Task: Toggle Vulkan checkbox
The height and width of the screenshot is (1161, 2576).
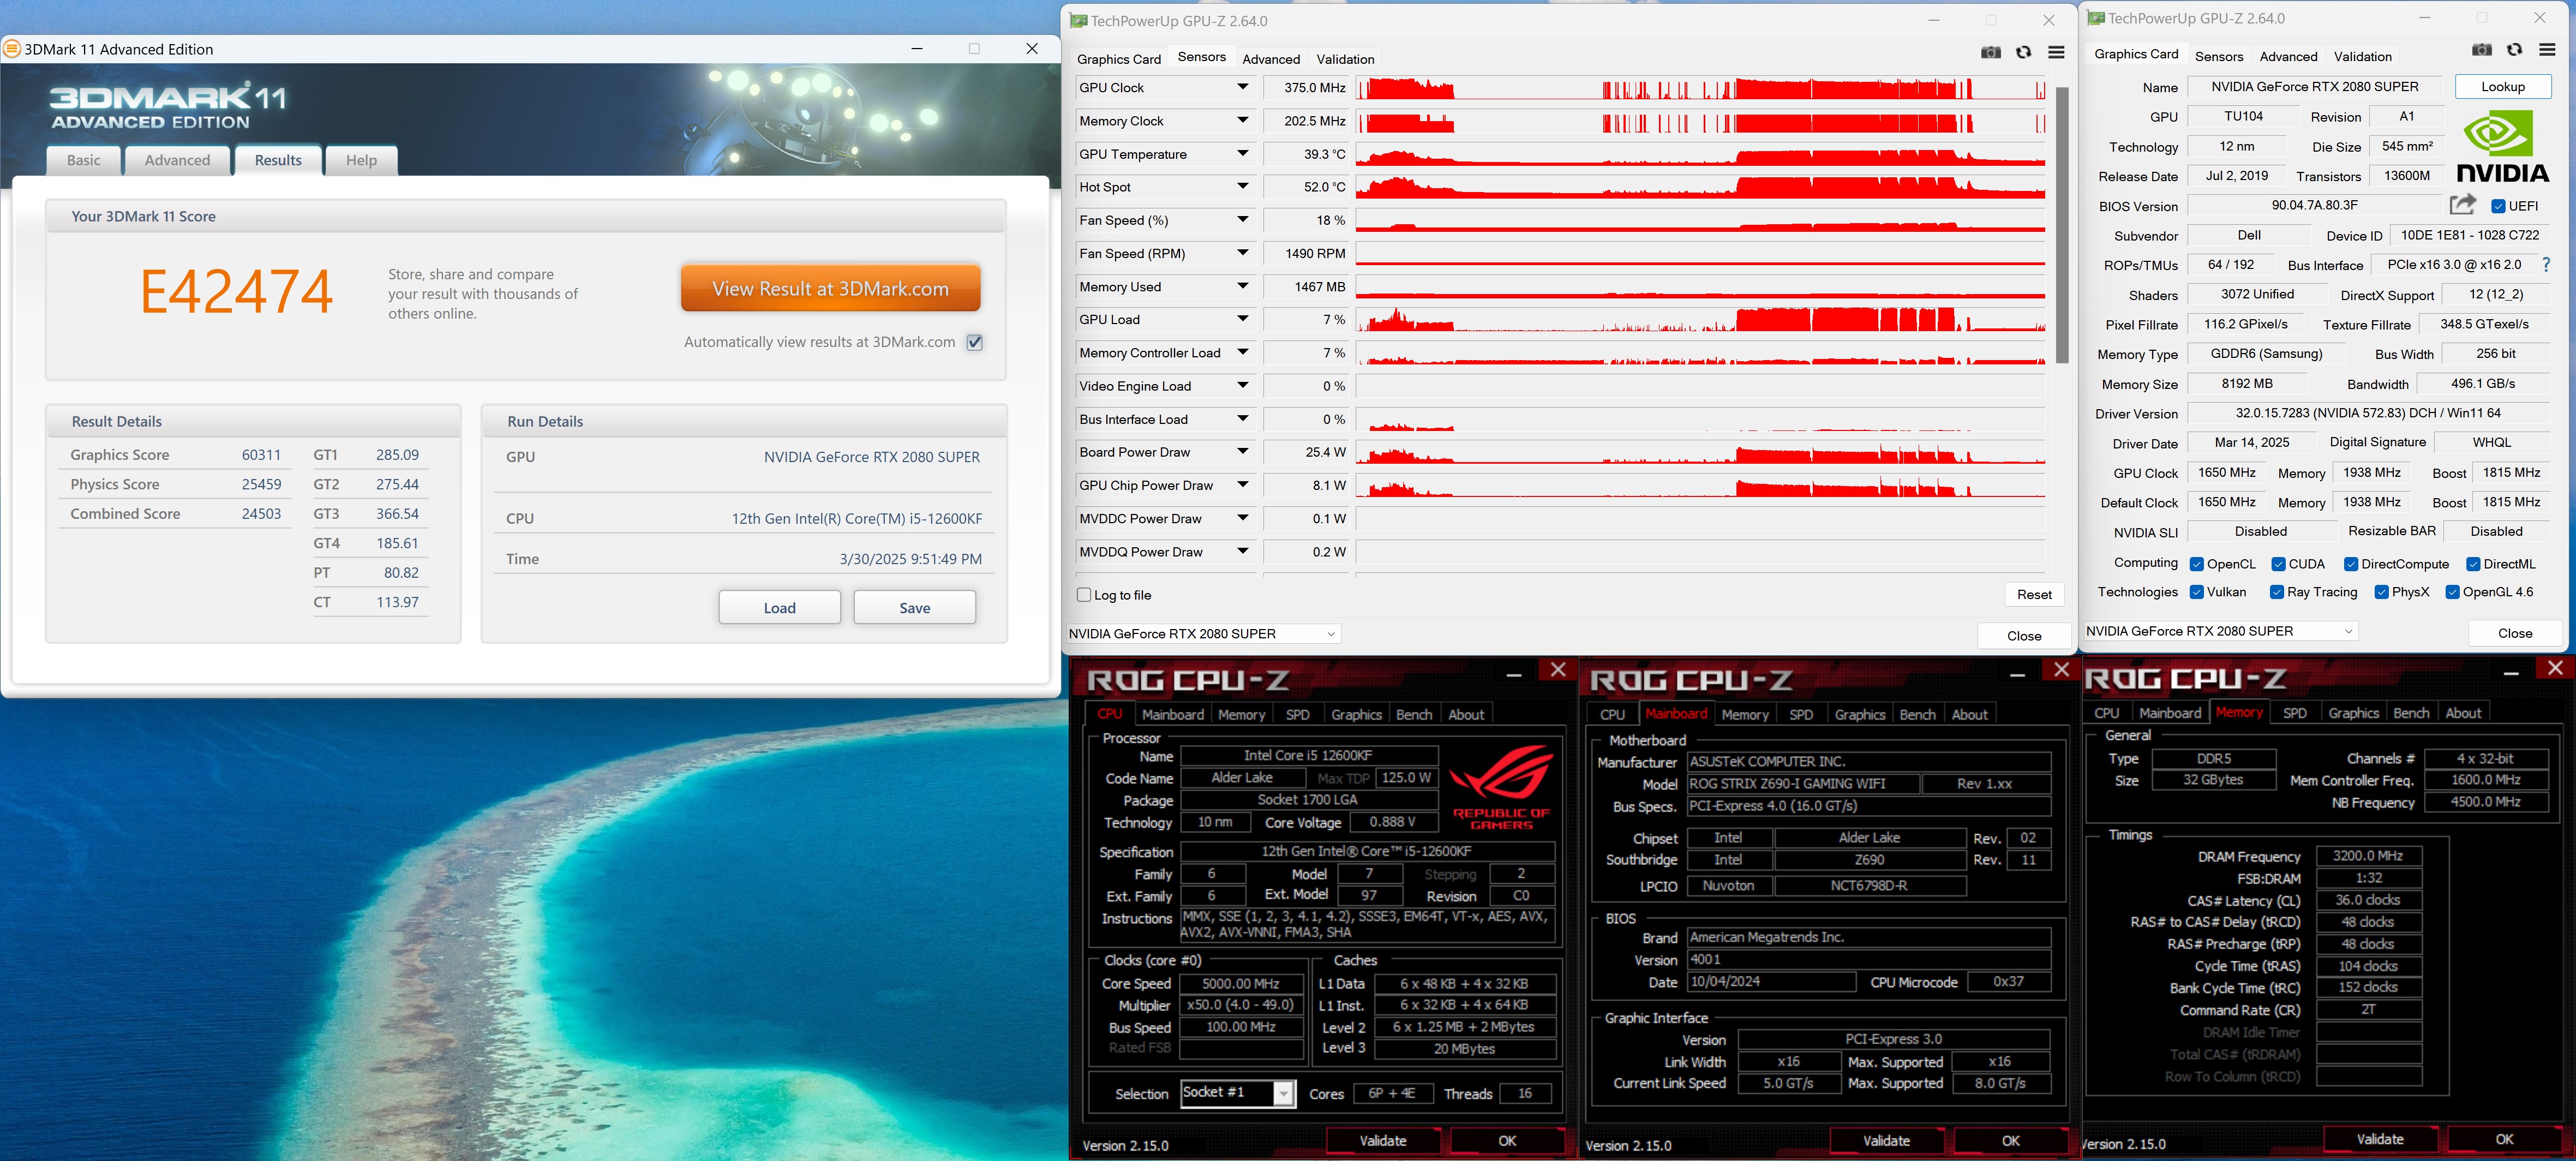Action: (x=2197, y=592)
